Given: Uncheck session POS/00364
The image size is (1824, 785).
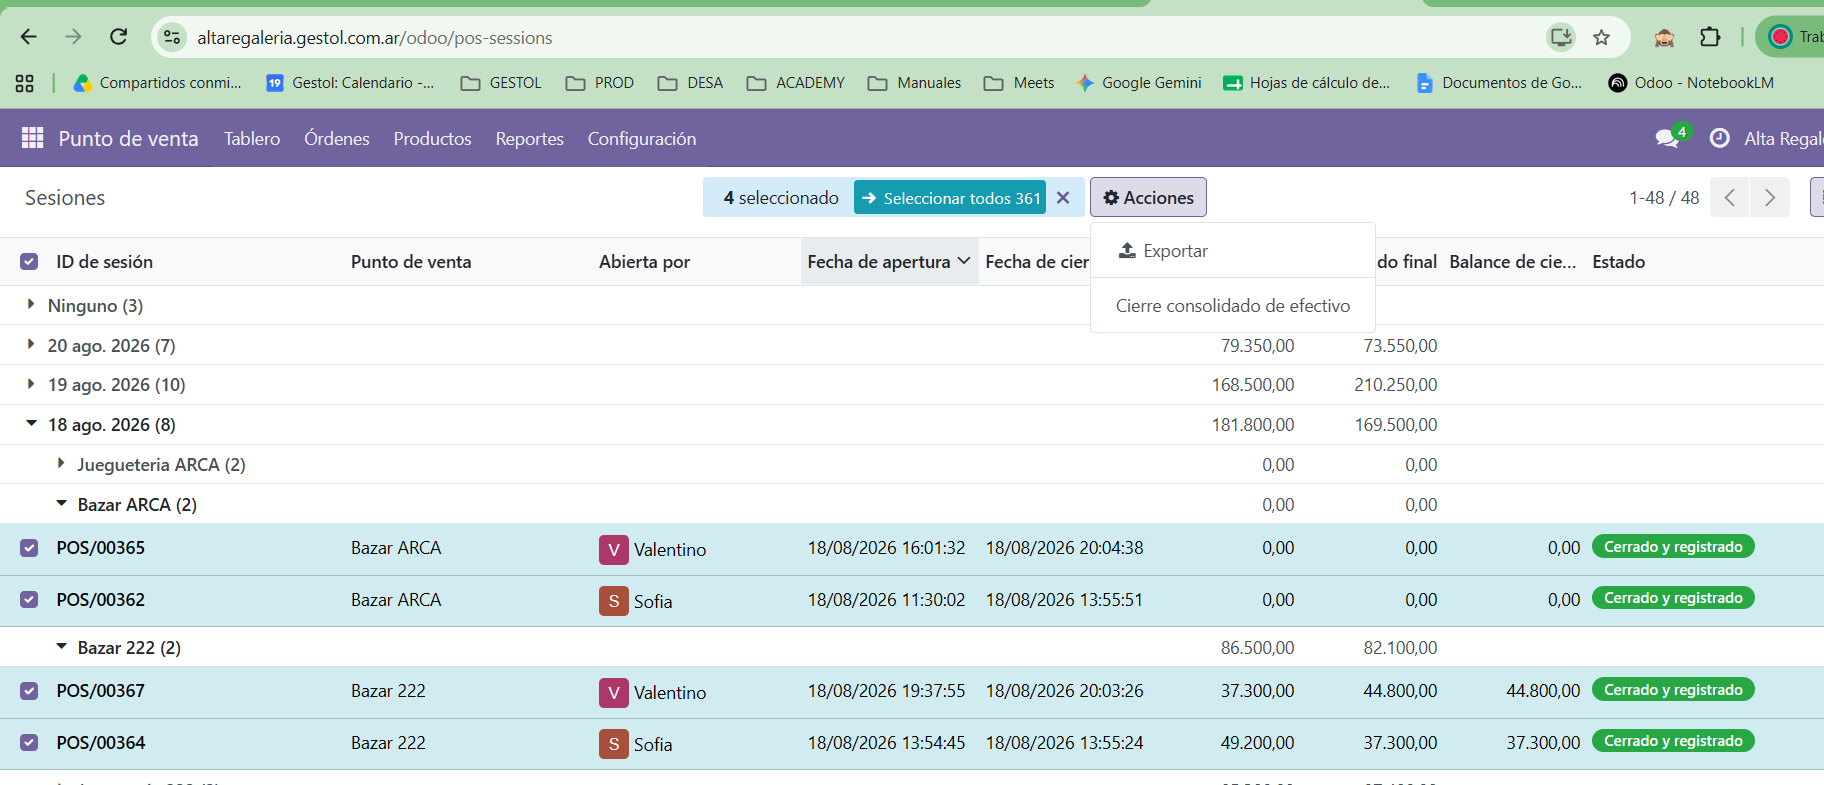Looking at the screenshot, I should point(29,743).
